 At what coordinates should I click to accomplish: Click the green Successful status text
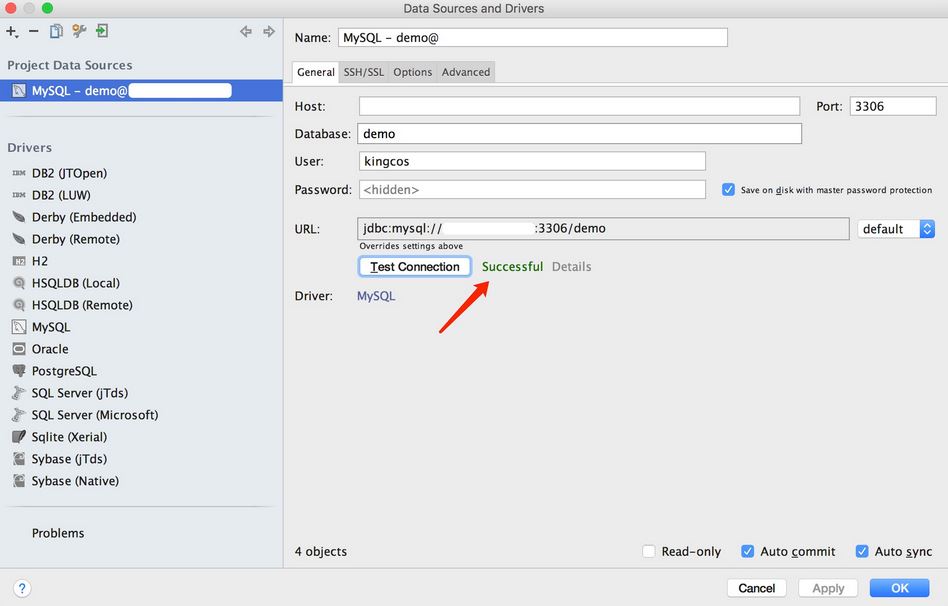(512, 267)
